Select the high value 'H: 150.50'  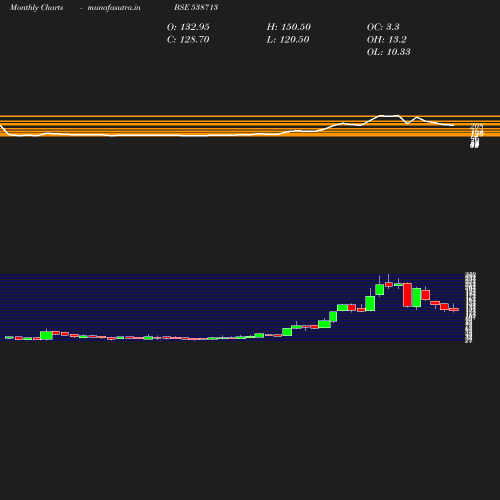(289, 27)
